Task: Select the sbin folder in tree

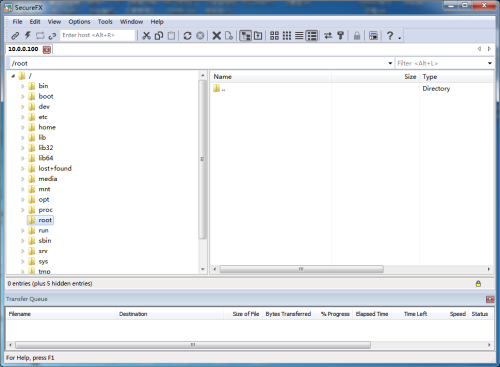Action: tap(45, 241)
